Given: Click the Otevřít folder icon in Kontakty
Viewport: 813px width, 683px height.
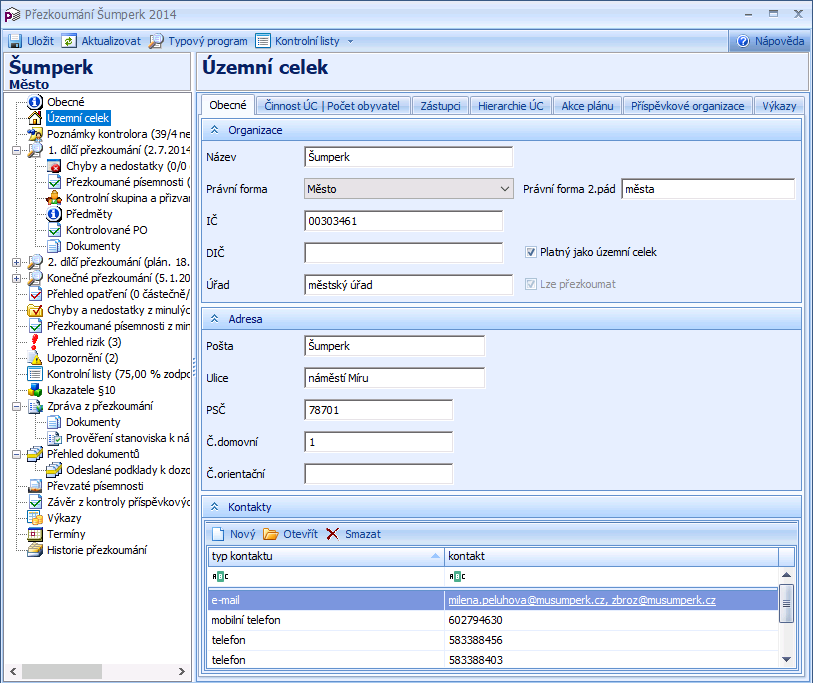Looking at the screenshot, I should click(x=271, y=534).
